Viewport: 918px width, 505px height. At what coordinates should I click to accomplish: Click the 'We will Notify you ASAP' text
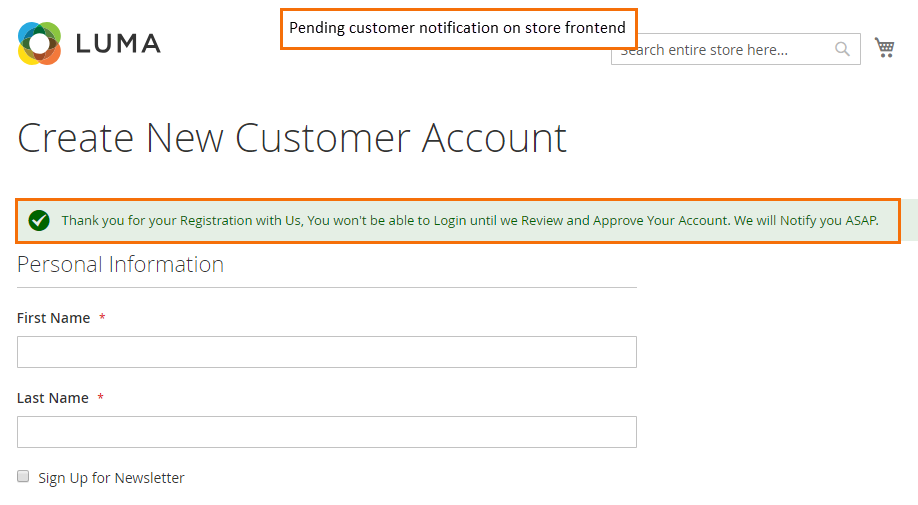pyautogui.click(x=806, y=220)
